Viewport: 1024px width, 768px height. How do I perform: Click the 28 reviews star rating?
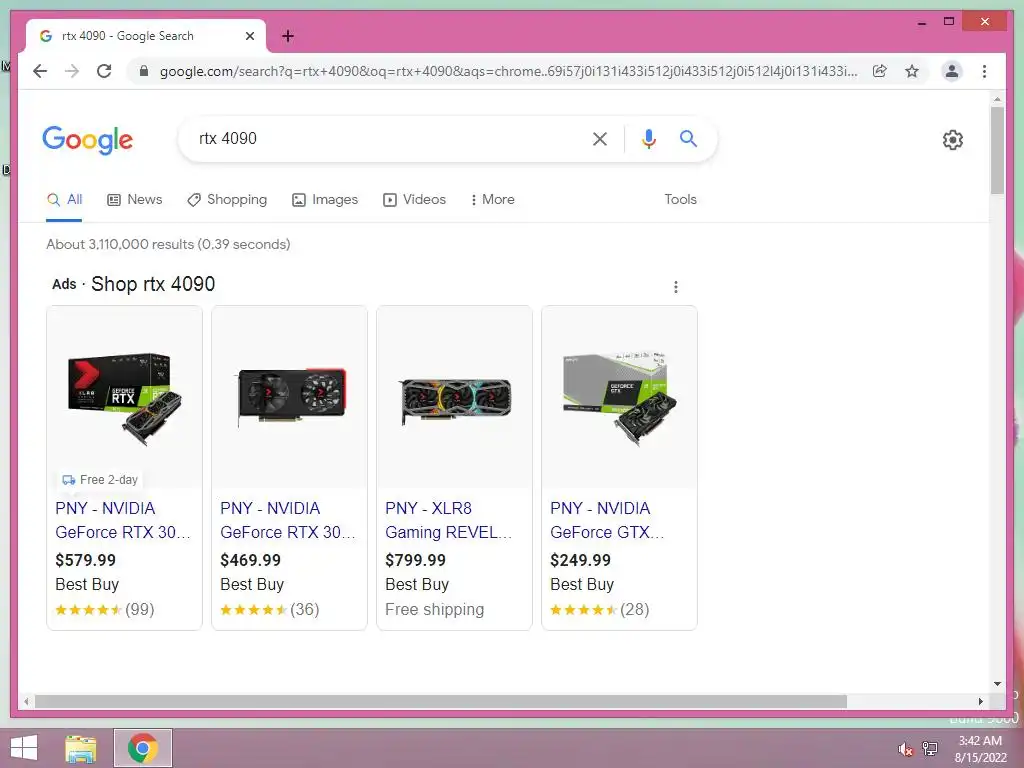(600, 610)
